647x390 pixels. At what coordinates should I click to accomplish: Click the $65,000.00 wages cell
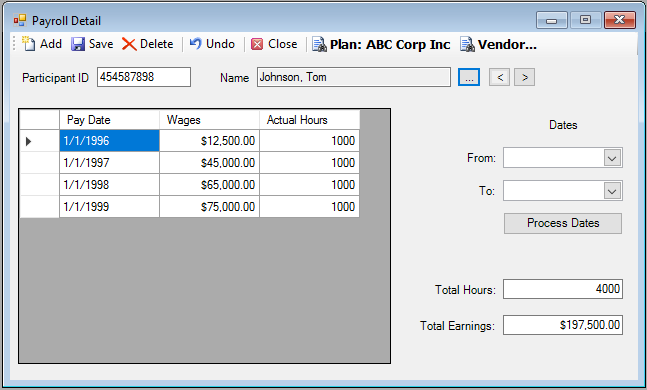[209, 184]
